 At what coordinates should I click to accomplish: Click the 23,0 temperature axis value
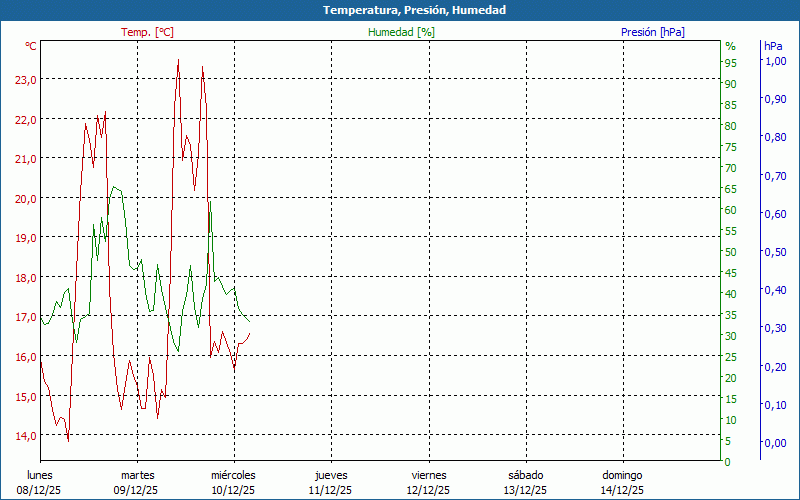(x=26, y=80)
